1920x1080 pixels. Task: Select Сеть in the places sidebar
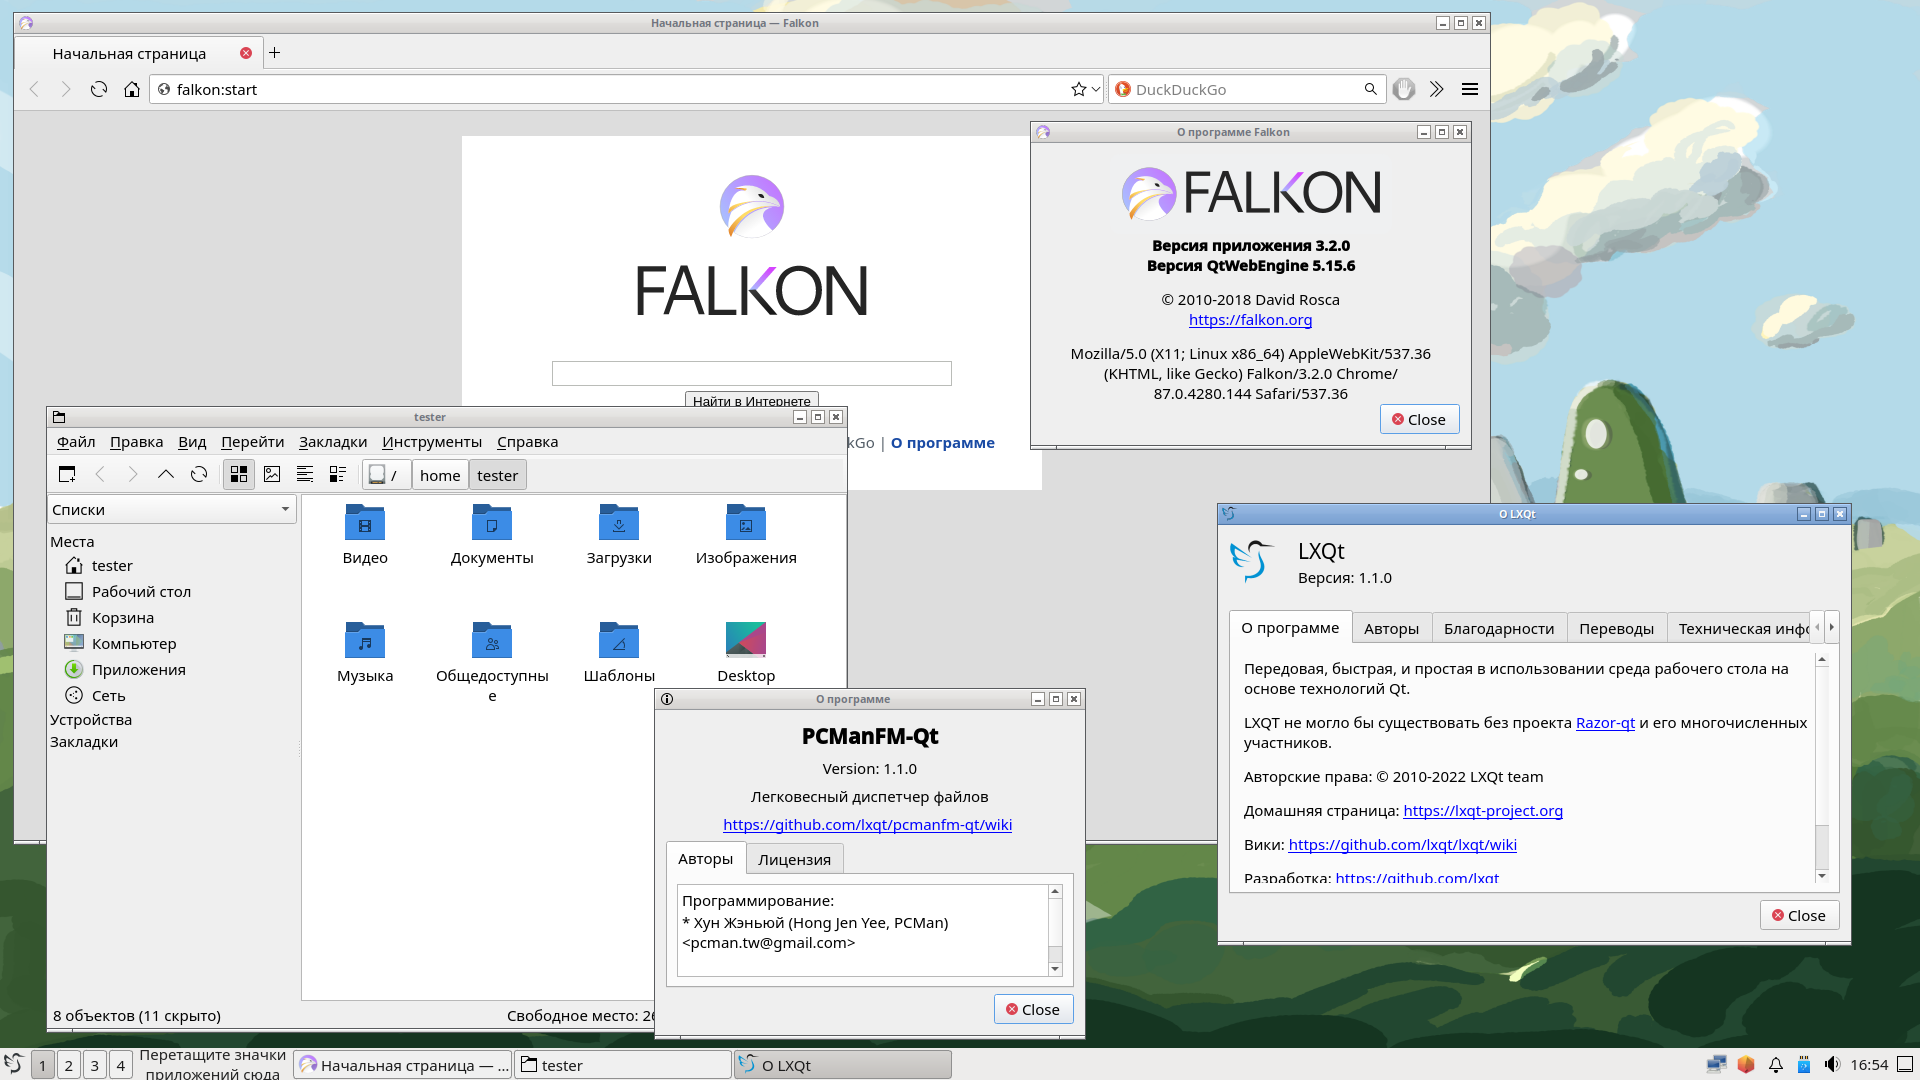tap(108, 696)
